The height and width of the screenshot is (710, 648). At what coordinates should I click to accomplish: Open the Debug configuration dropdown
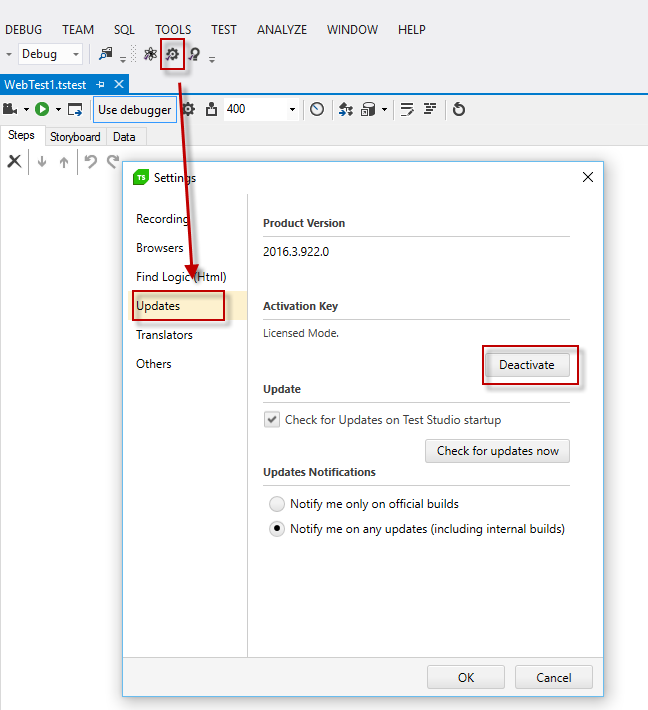click(x=76, y=54)
